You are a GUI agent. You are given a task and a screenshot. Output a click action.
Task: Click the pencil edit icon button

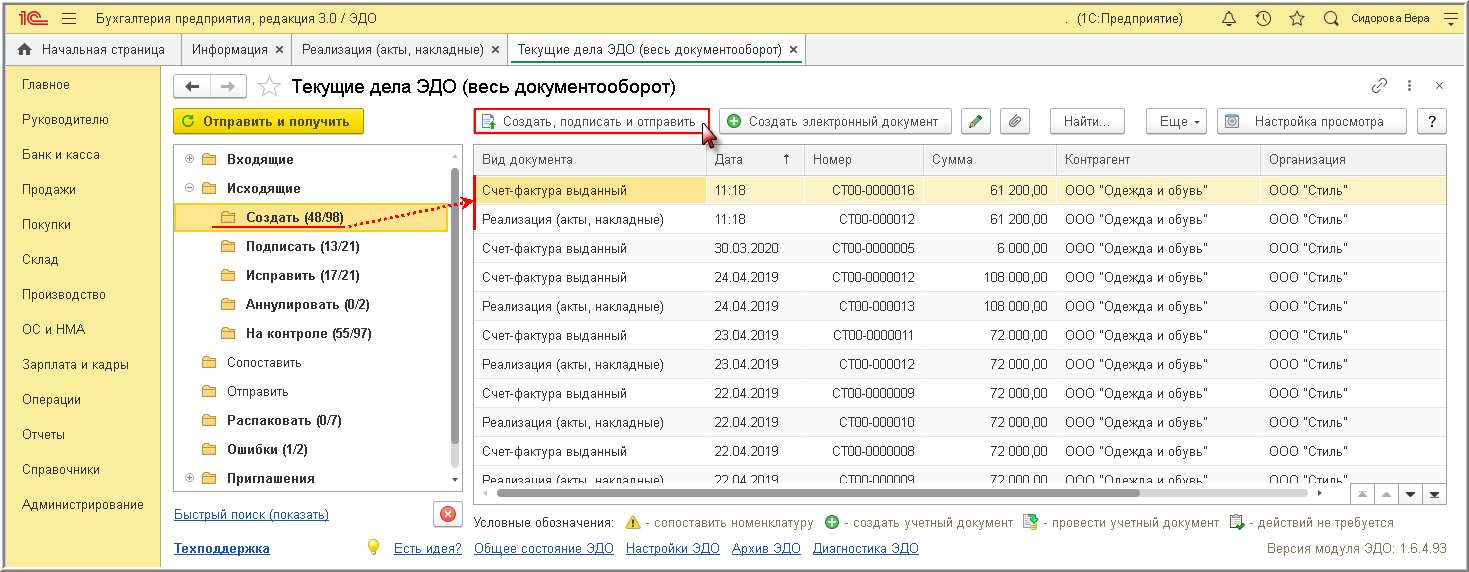tap(975, 121)
